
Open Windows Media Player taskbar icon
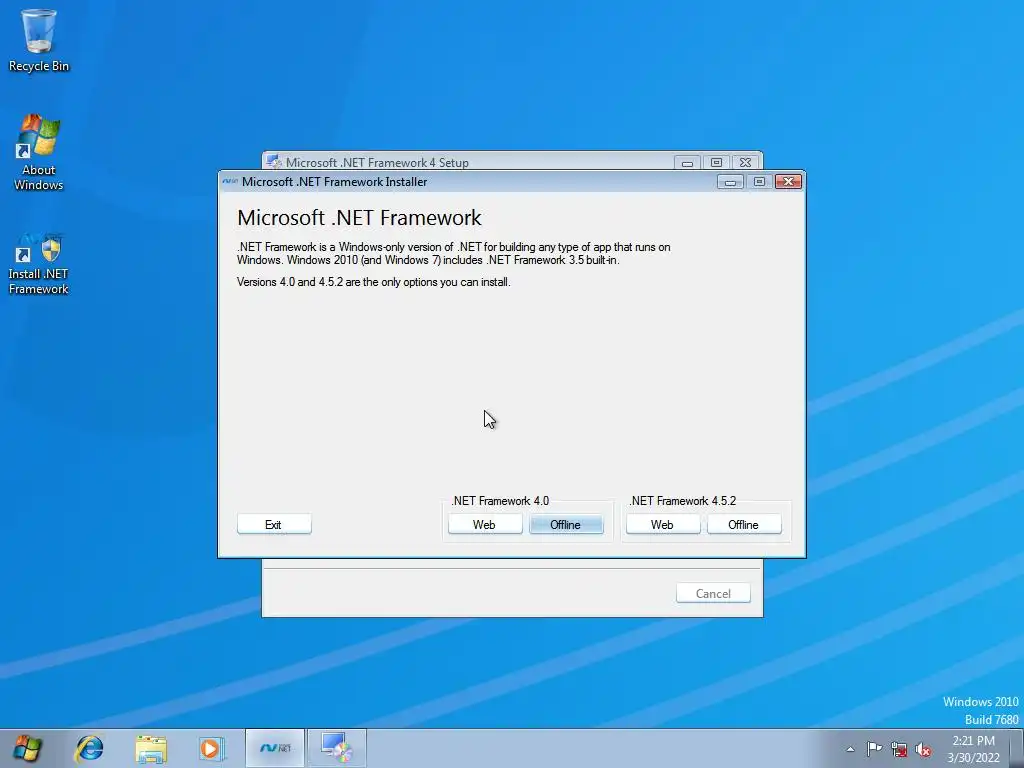(211, 748)
